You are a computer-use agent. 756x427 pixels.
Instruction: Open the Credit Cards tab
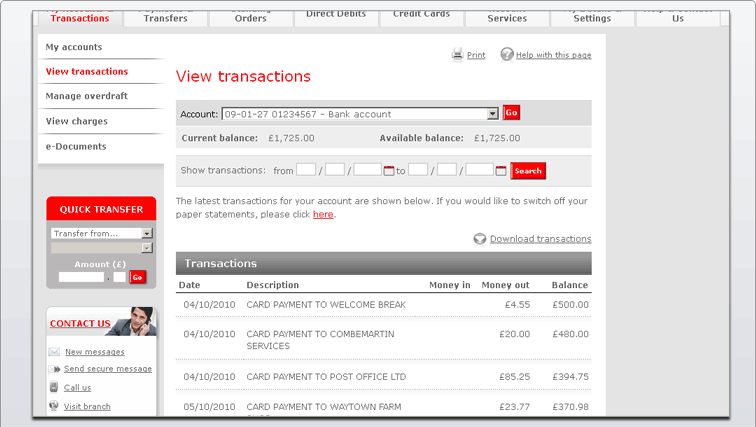[x=421, y=16]
